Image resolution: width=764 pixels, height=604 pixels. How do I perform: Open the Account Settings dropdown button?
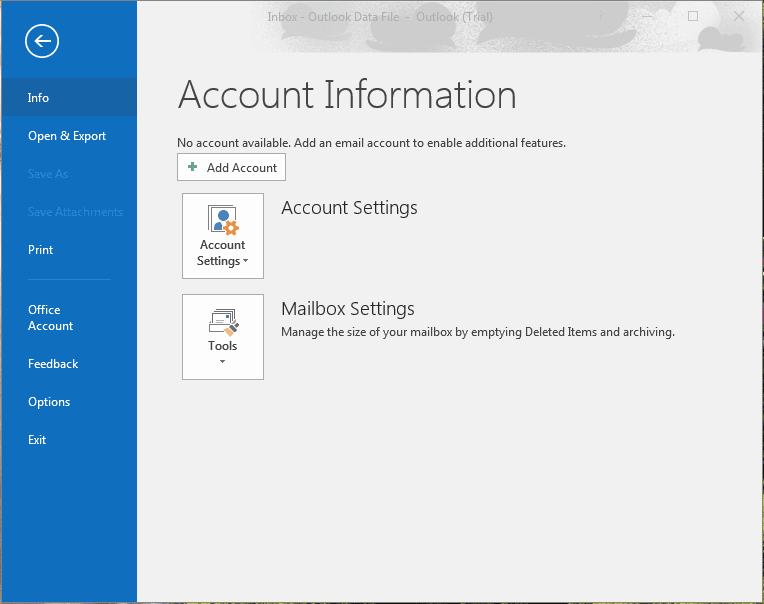(223, 236)
